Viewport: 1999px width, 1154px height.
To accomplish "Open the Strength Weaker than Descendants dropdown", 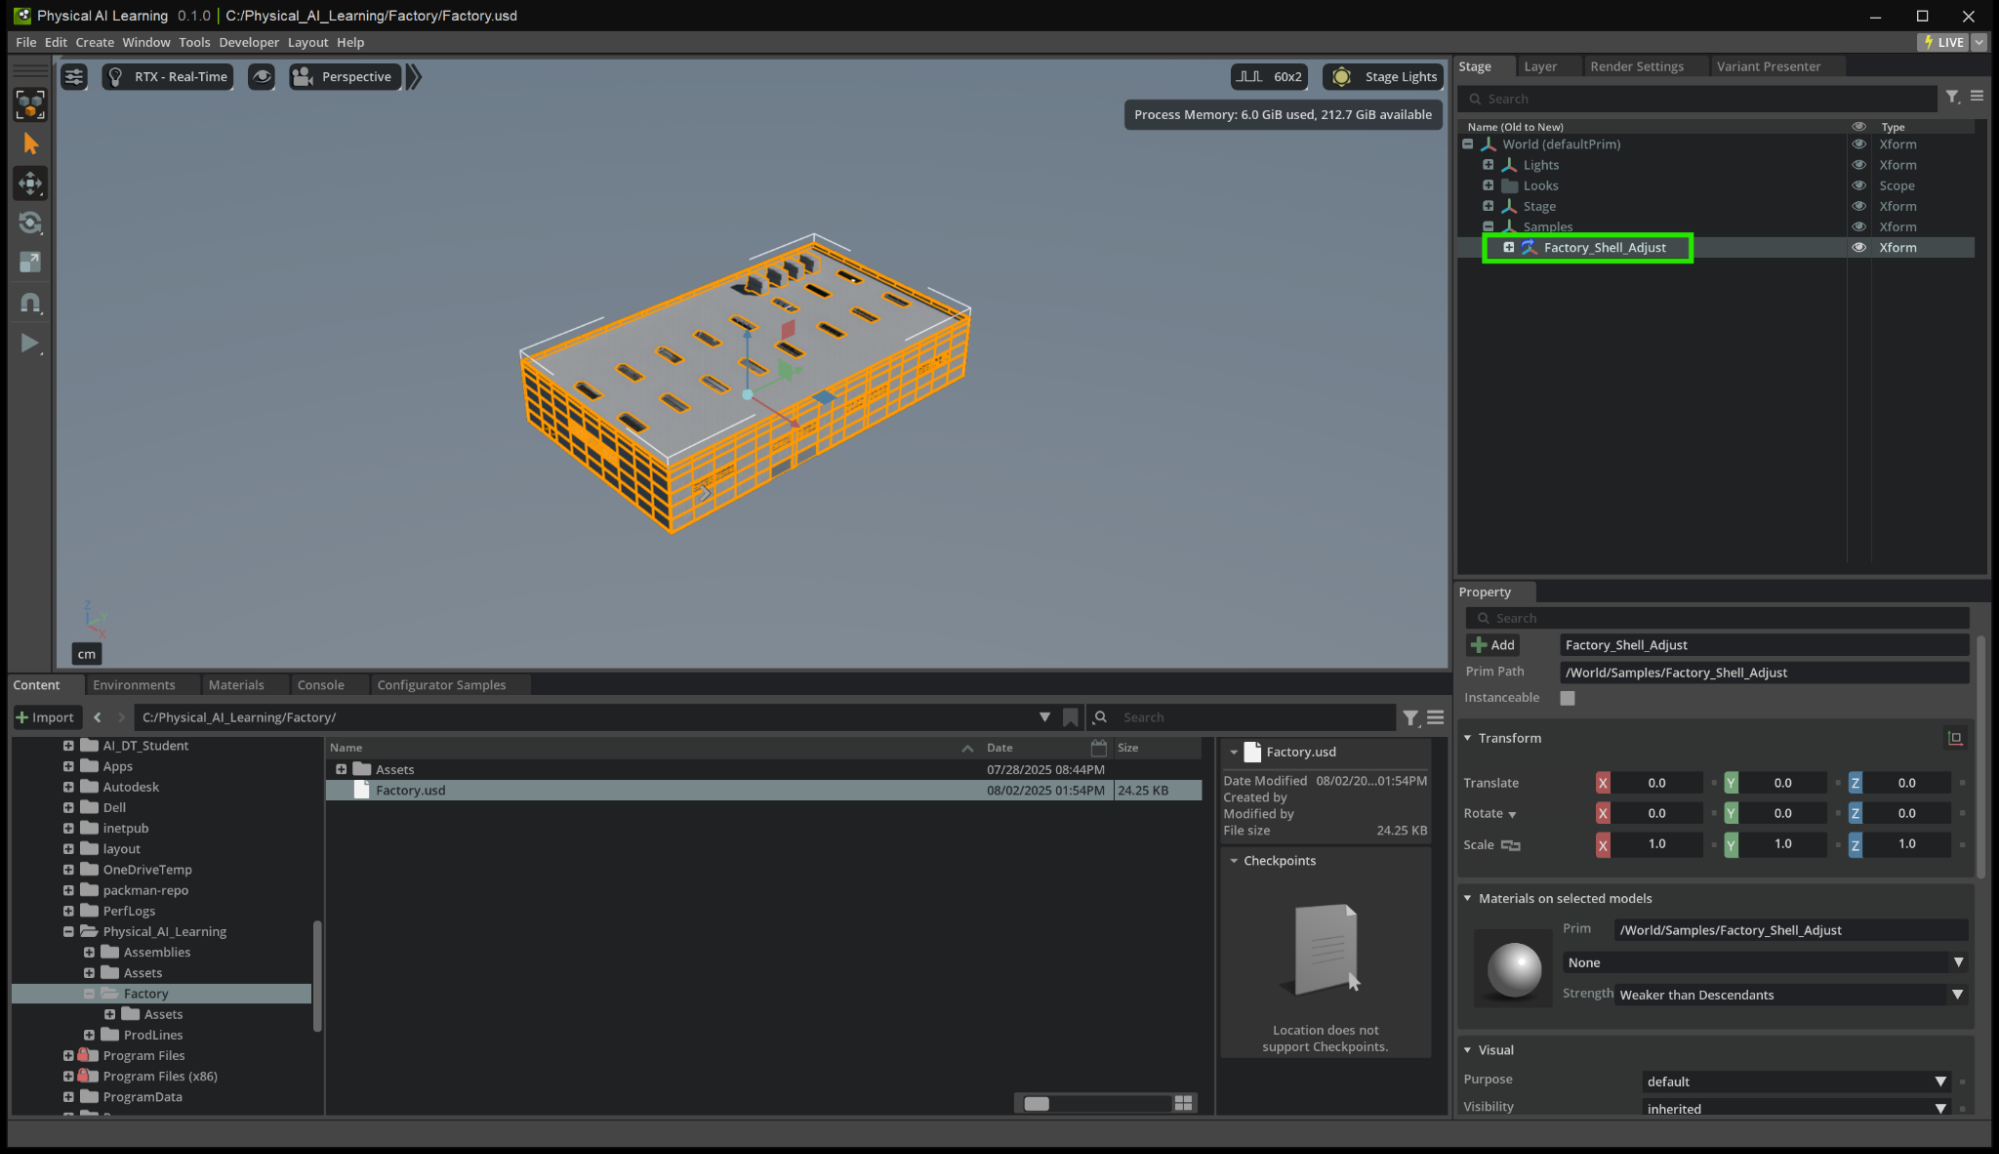I will tap(1790, 994).
